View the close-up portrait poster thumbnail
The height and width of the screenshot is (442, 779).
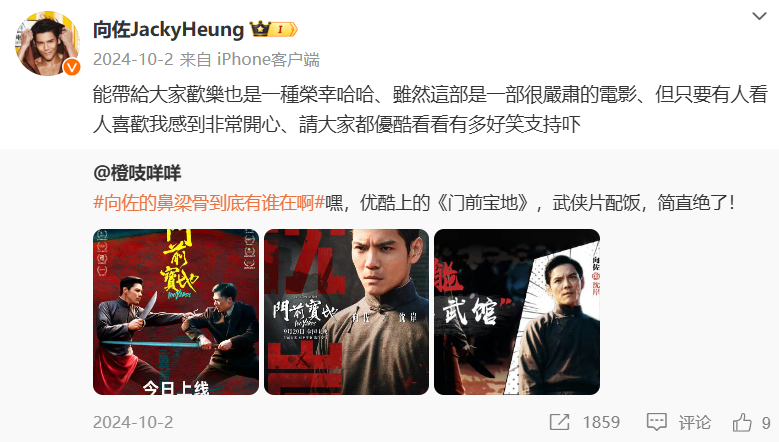pos(346,312)
